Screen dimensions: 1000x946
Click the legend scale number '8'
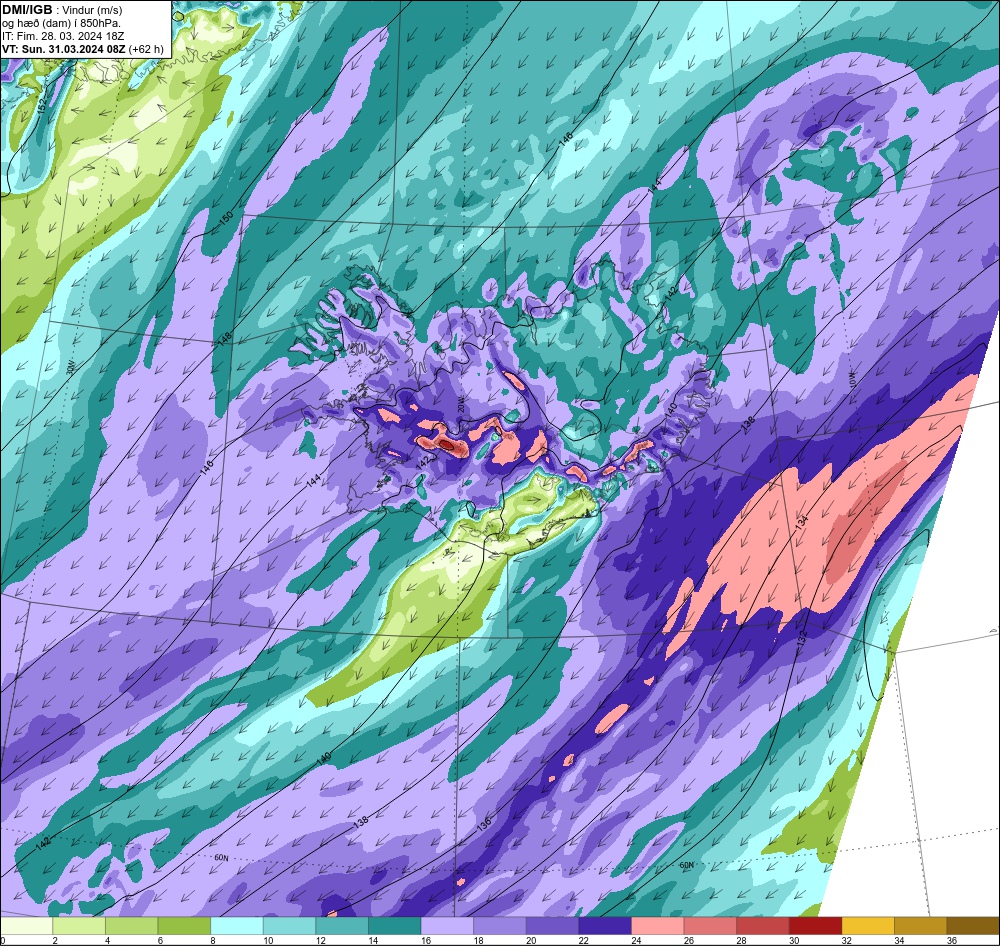pos(213,940)
